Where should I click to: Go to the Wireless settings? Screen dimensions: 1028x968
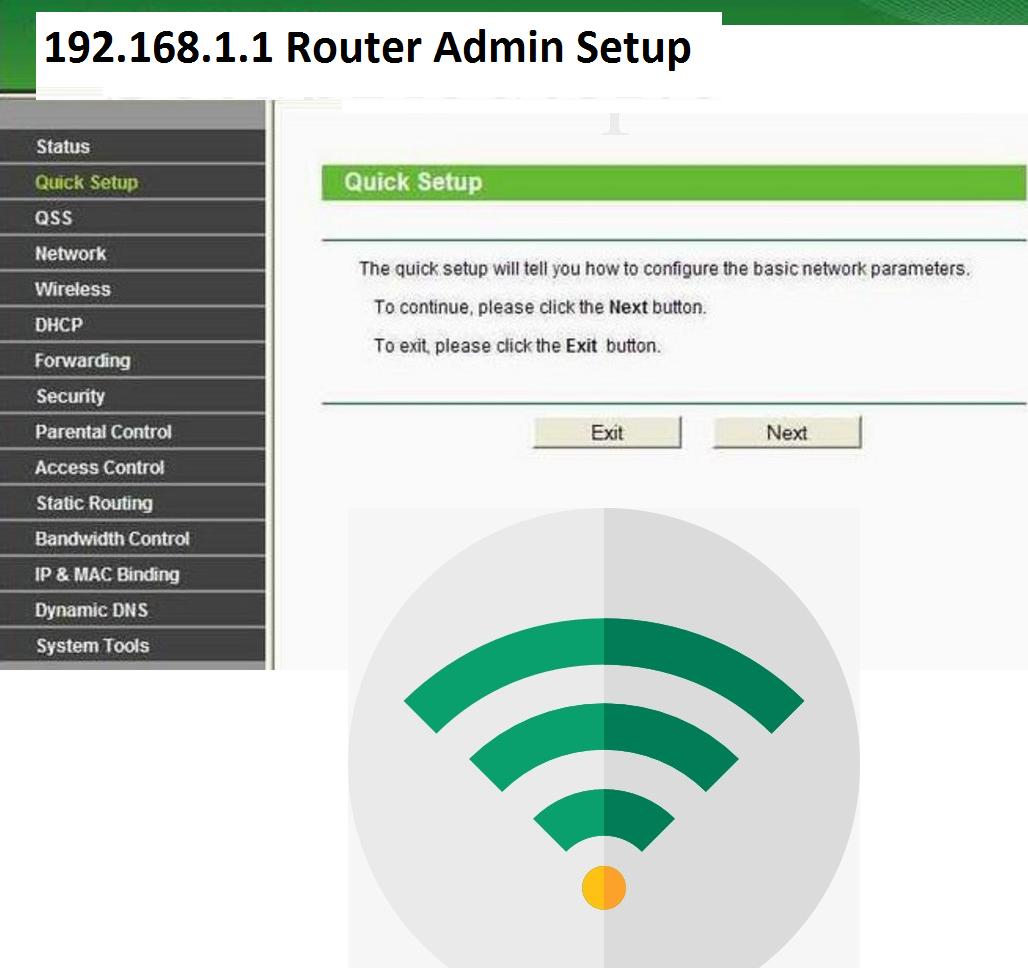tap(132, 289)
